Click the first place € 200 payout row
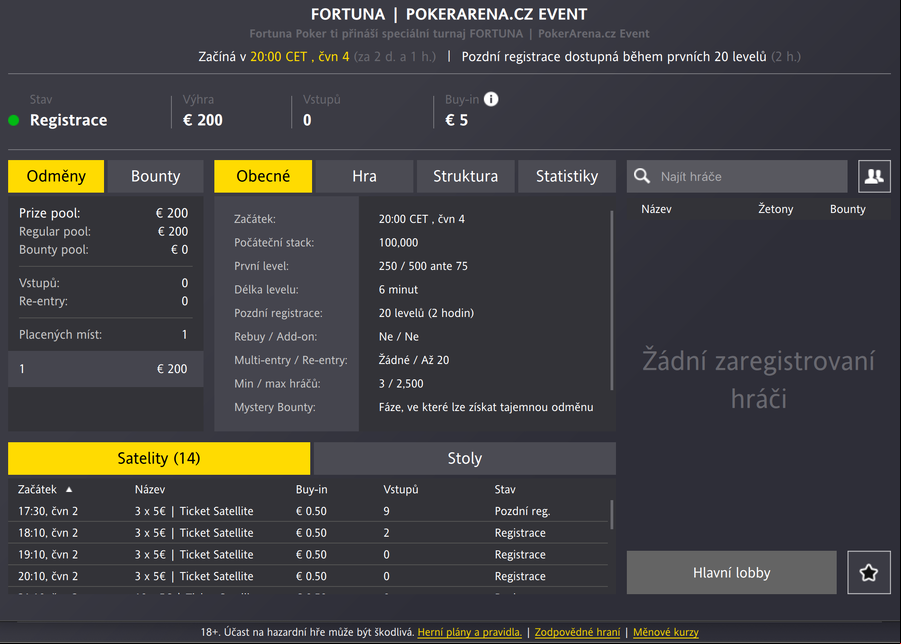901x644 pixels. click(106, 369)
